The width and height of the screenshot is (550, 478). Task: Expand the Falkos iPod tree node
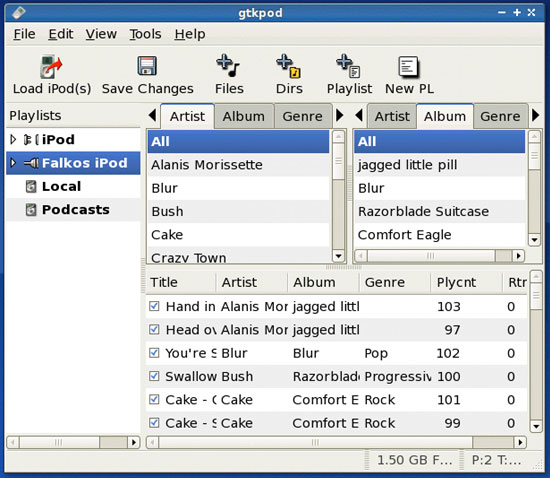(x=13, y=163)
